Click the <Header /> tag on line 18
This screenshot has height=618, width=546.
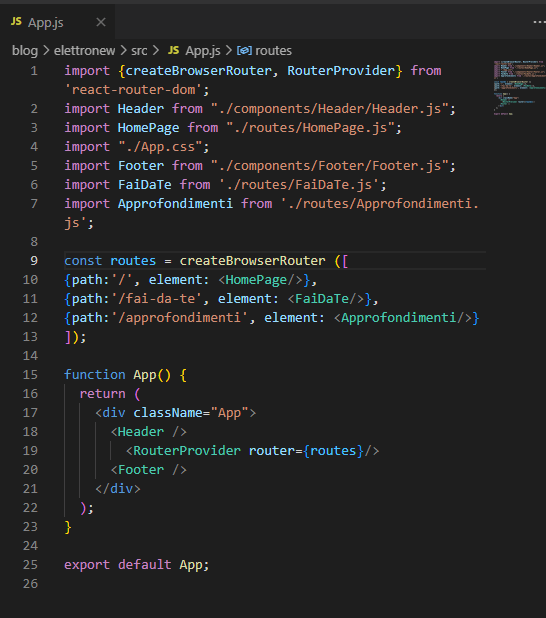(x=149, y=432)
